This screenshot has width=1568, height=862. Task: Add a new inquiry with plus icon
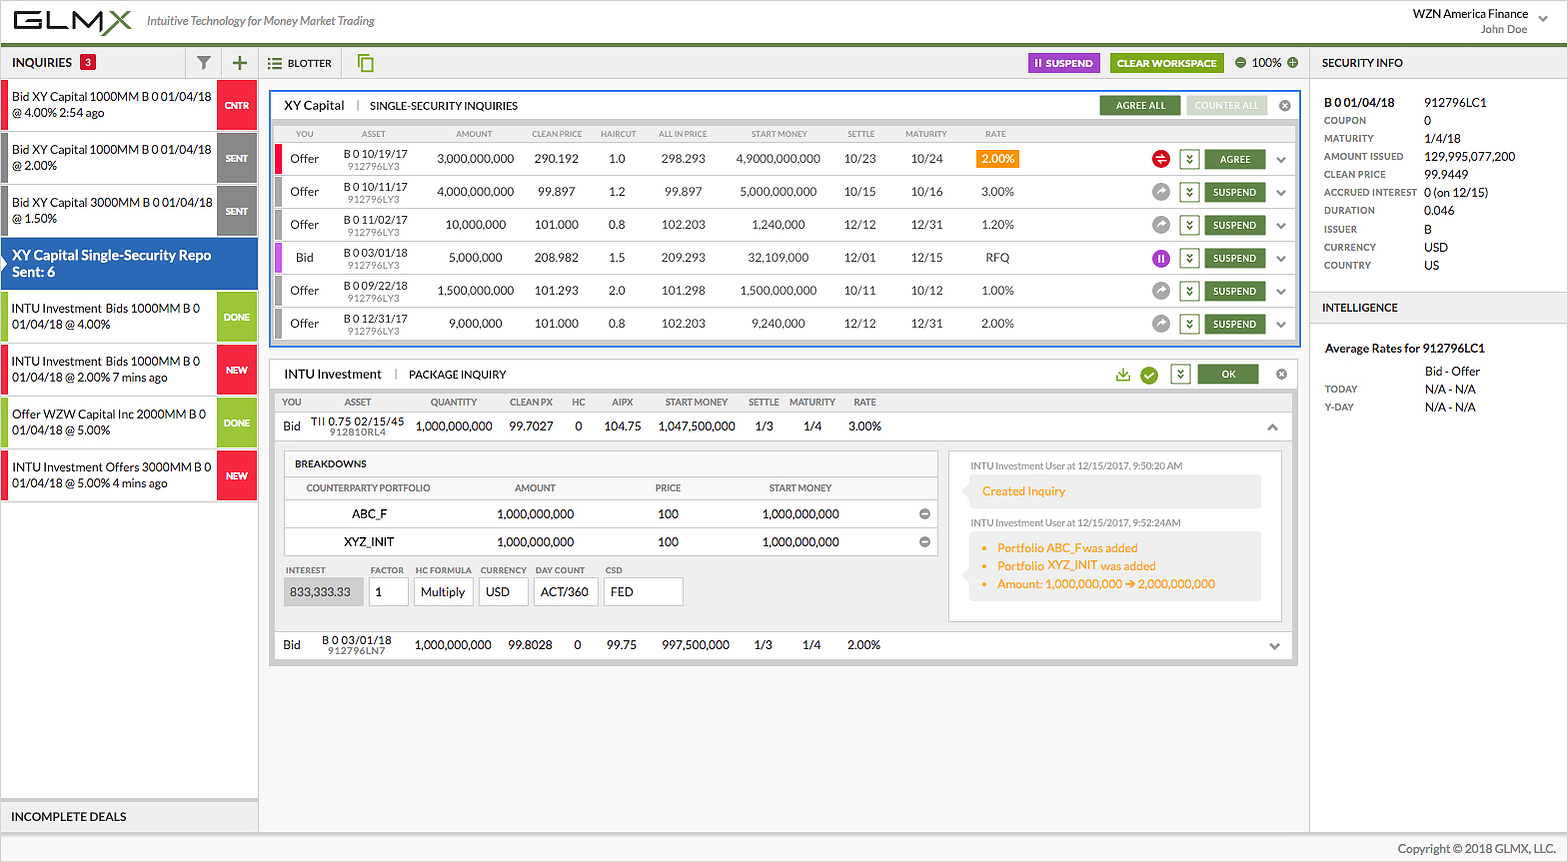click(240, 63)
